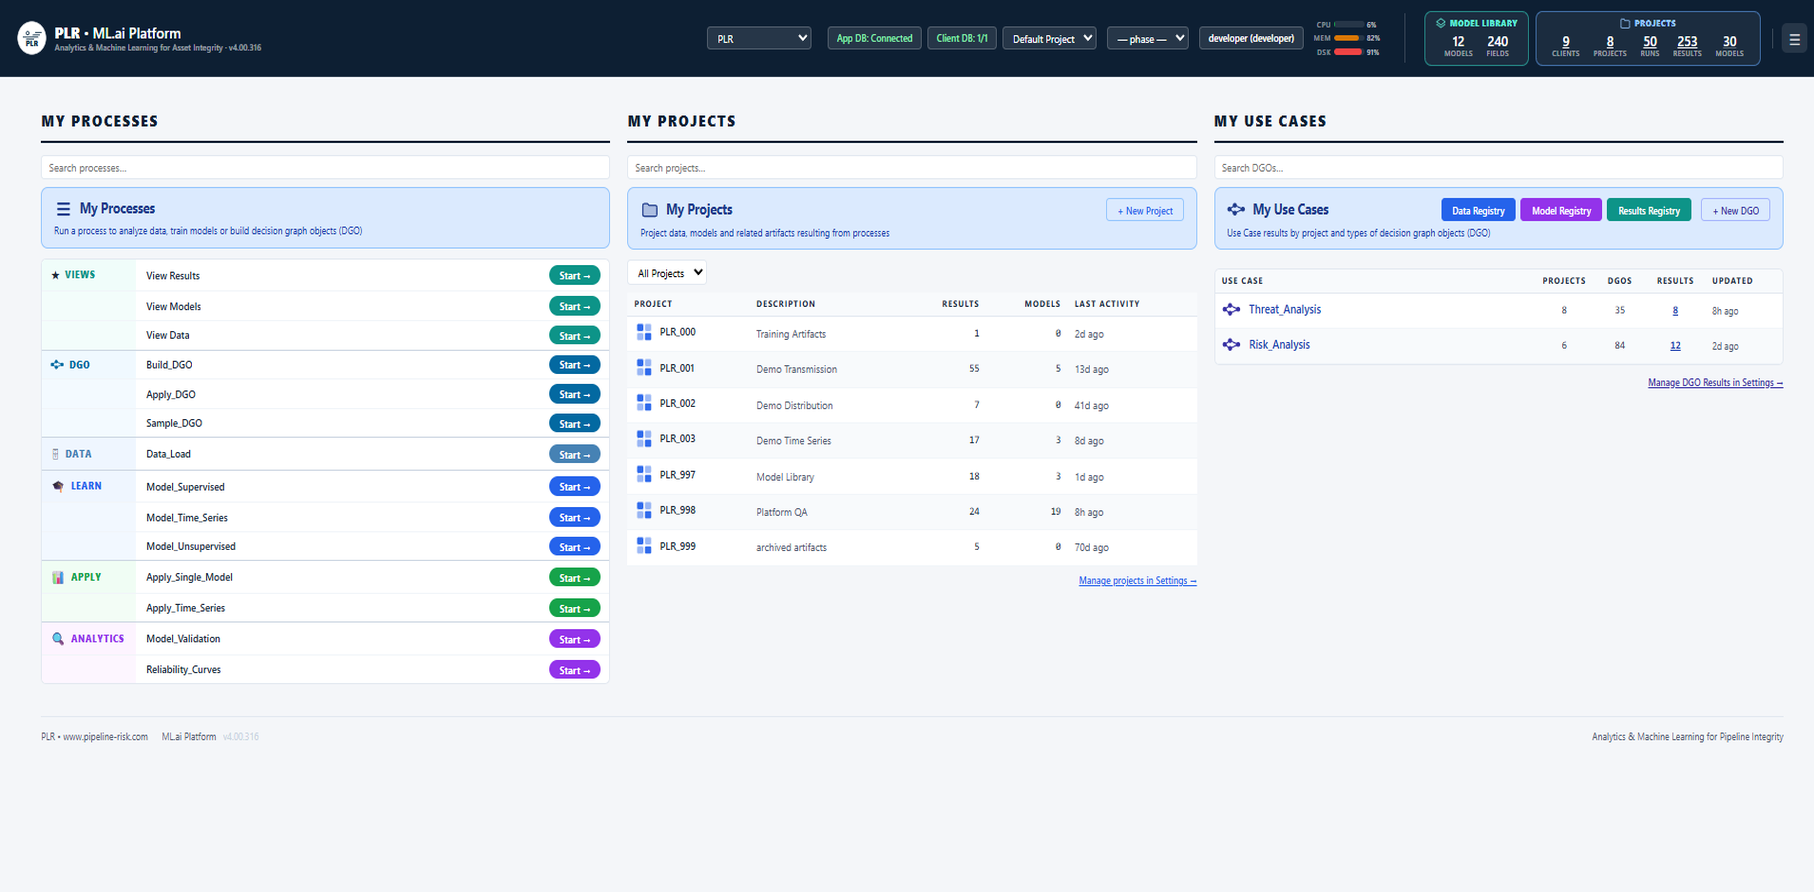Click the My Processes list icon
Screen dimensions: 1814x892
(x=63, y=209)
